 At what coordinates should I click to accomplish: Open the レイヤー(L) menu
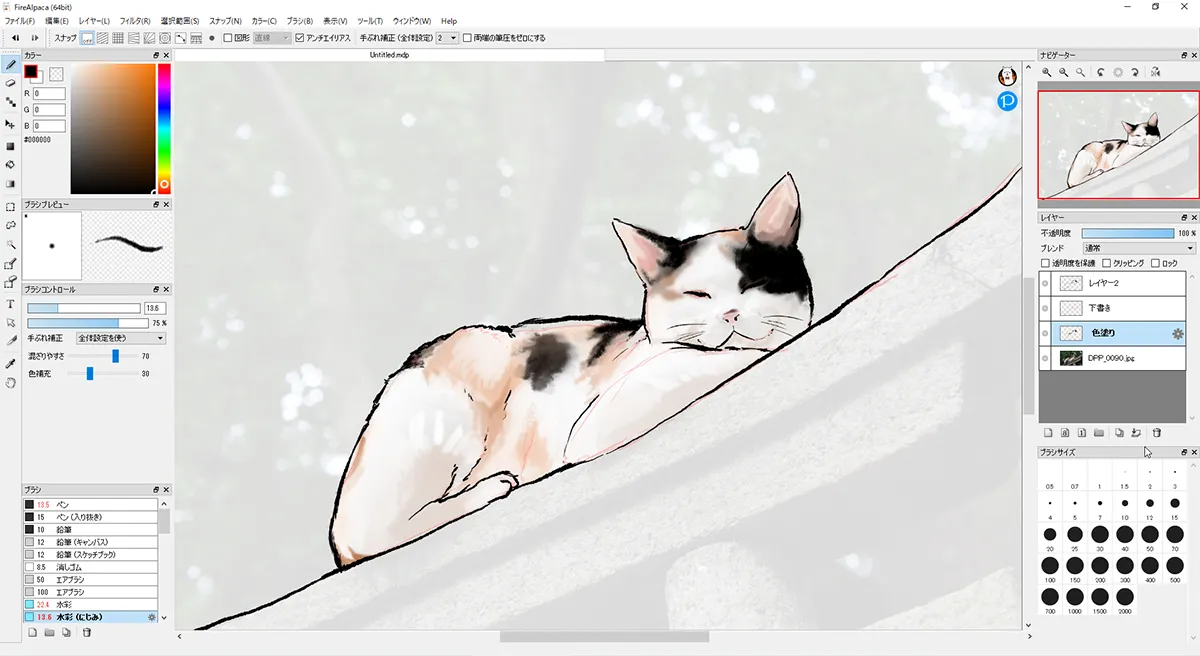click(x=93, y=21)
